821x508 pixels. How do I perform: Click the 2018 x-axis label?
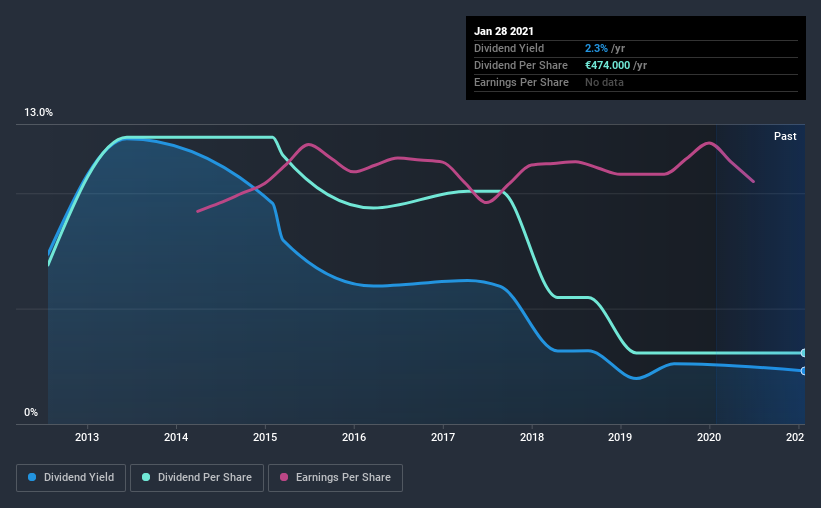pos(532,437)
